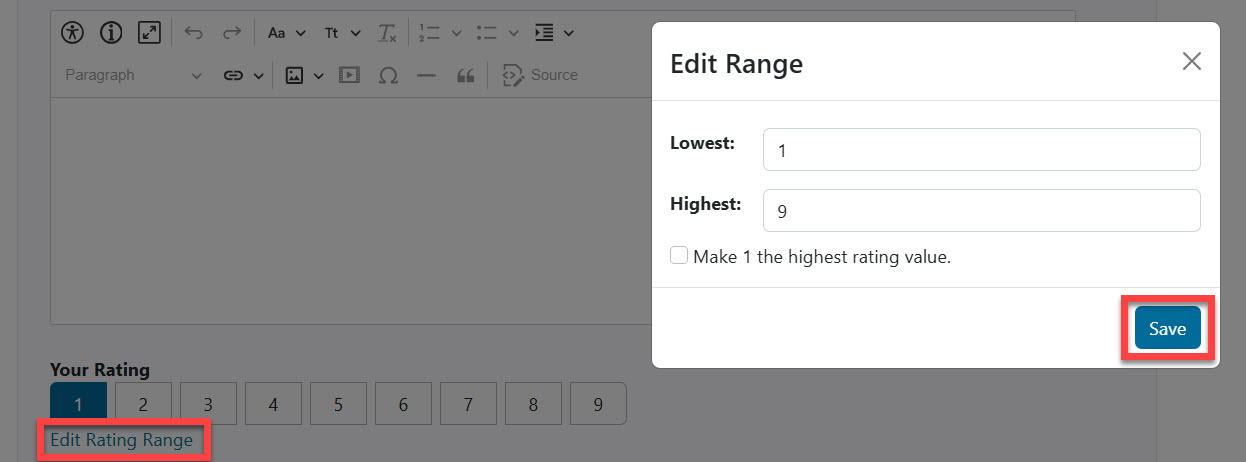Insert a numbered list
This screenshot has height=462, width=1246.
click(430, 33)
